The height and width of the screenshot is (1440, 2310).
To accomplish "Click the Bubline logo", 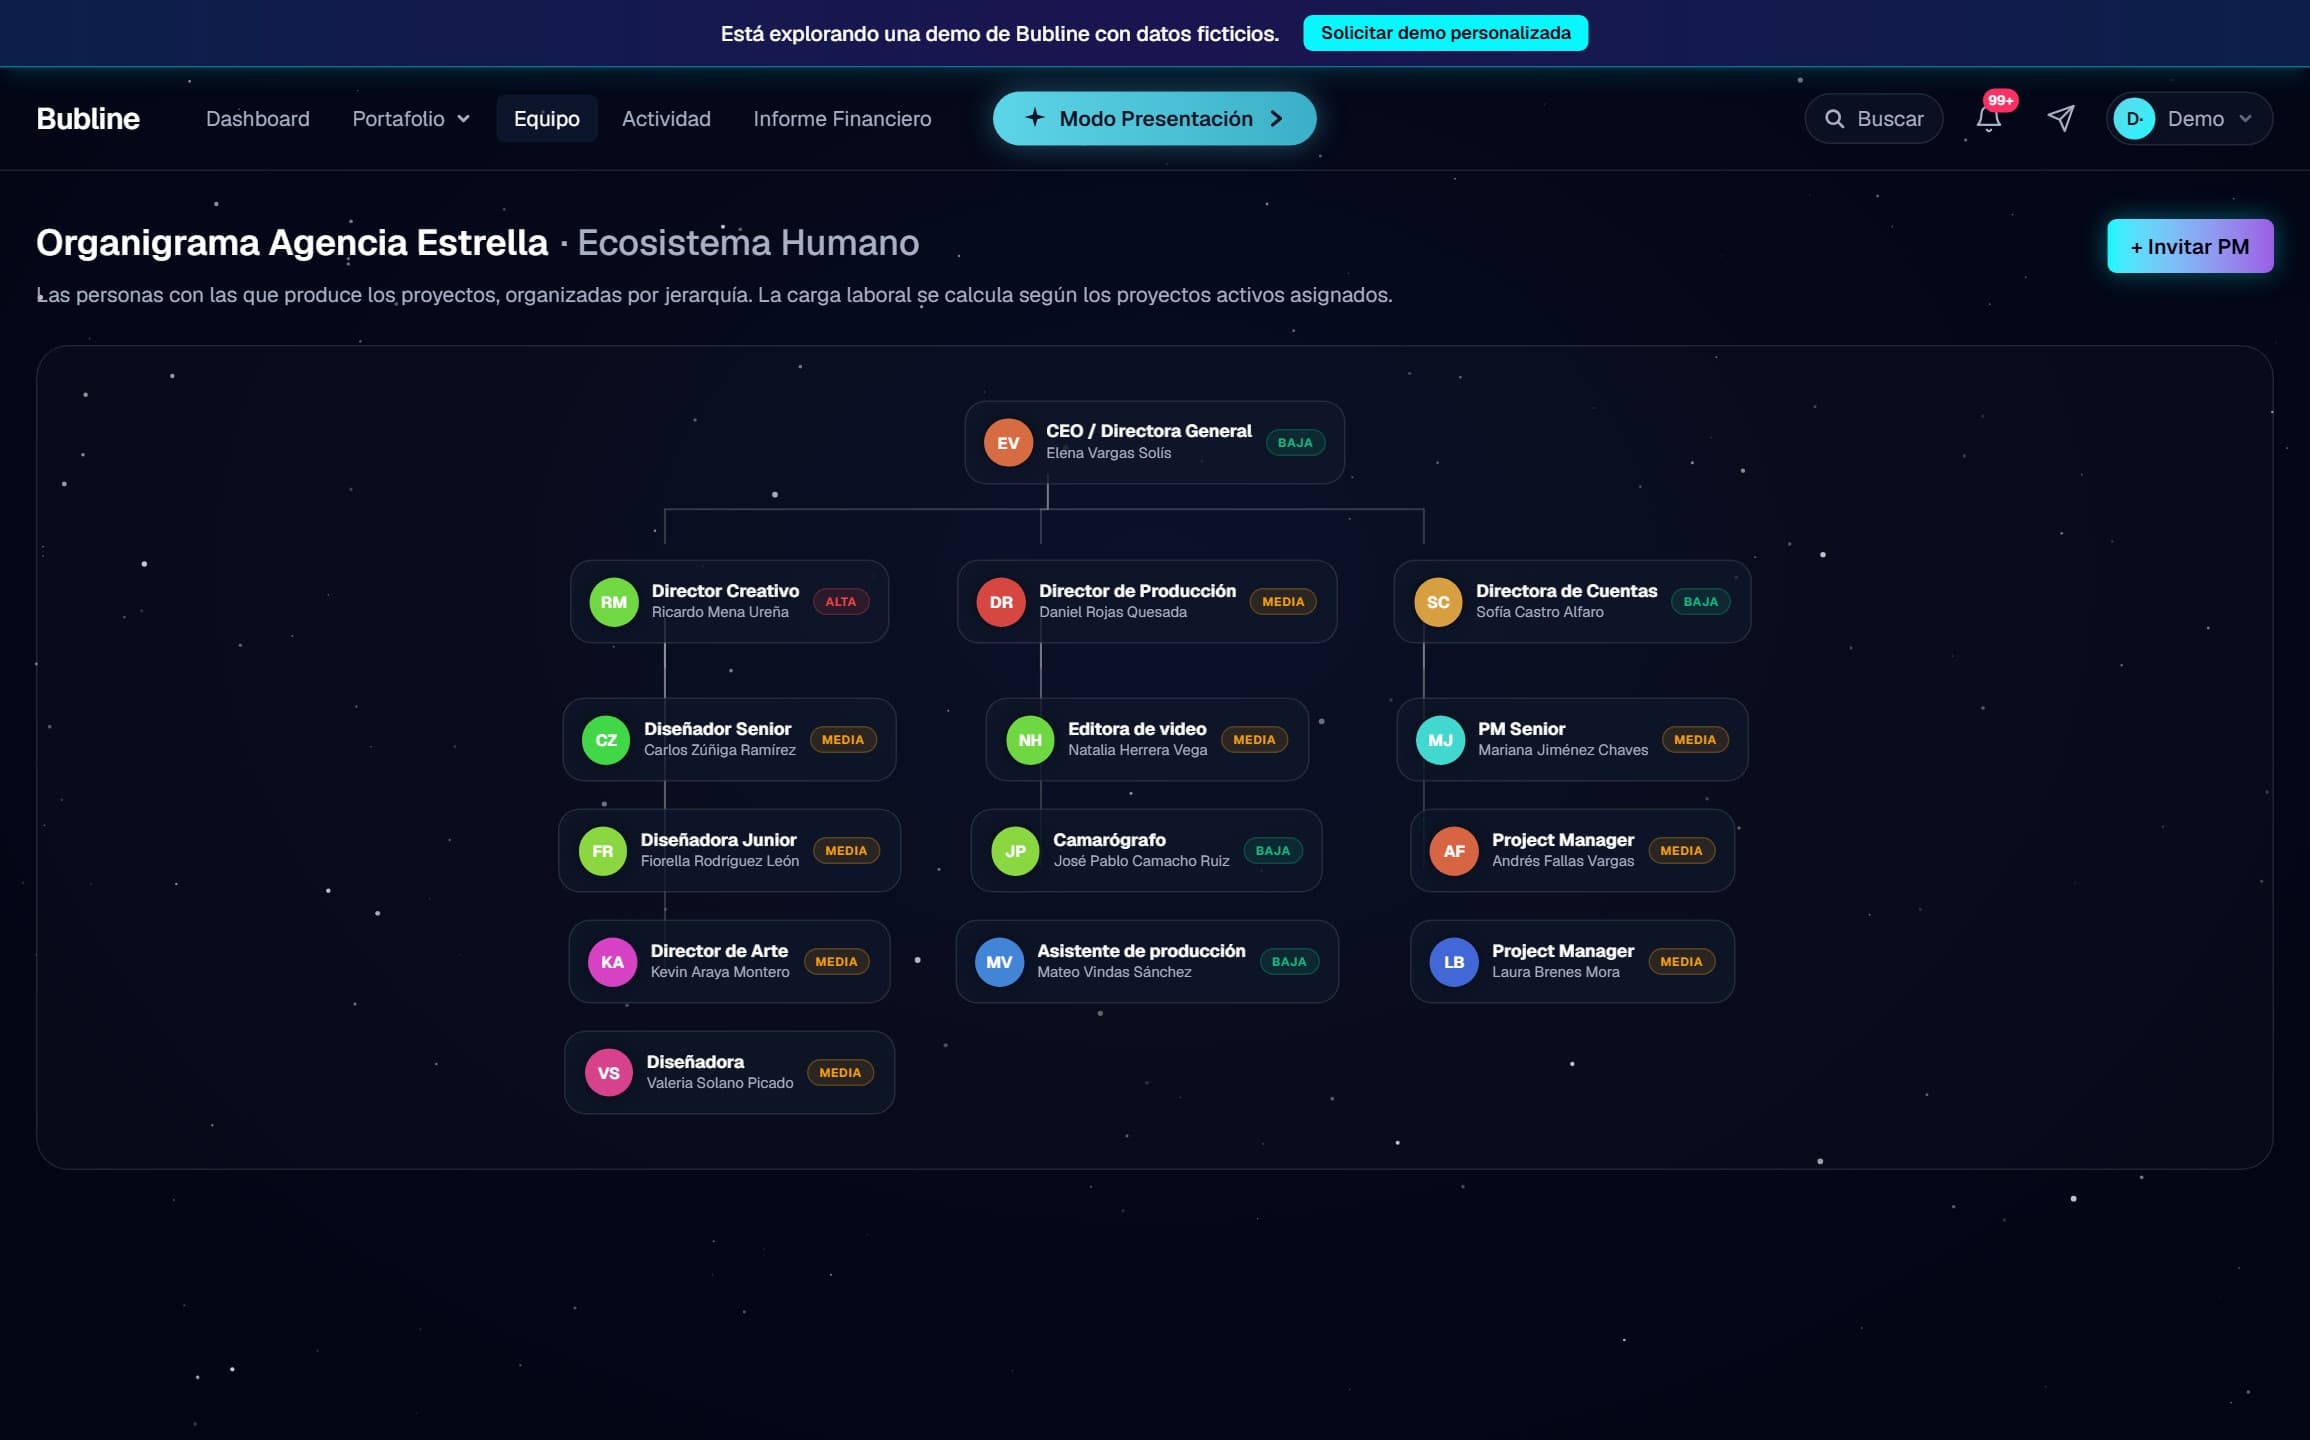I will (88, 119).
